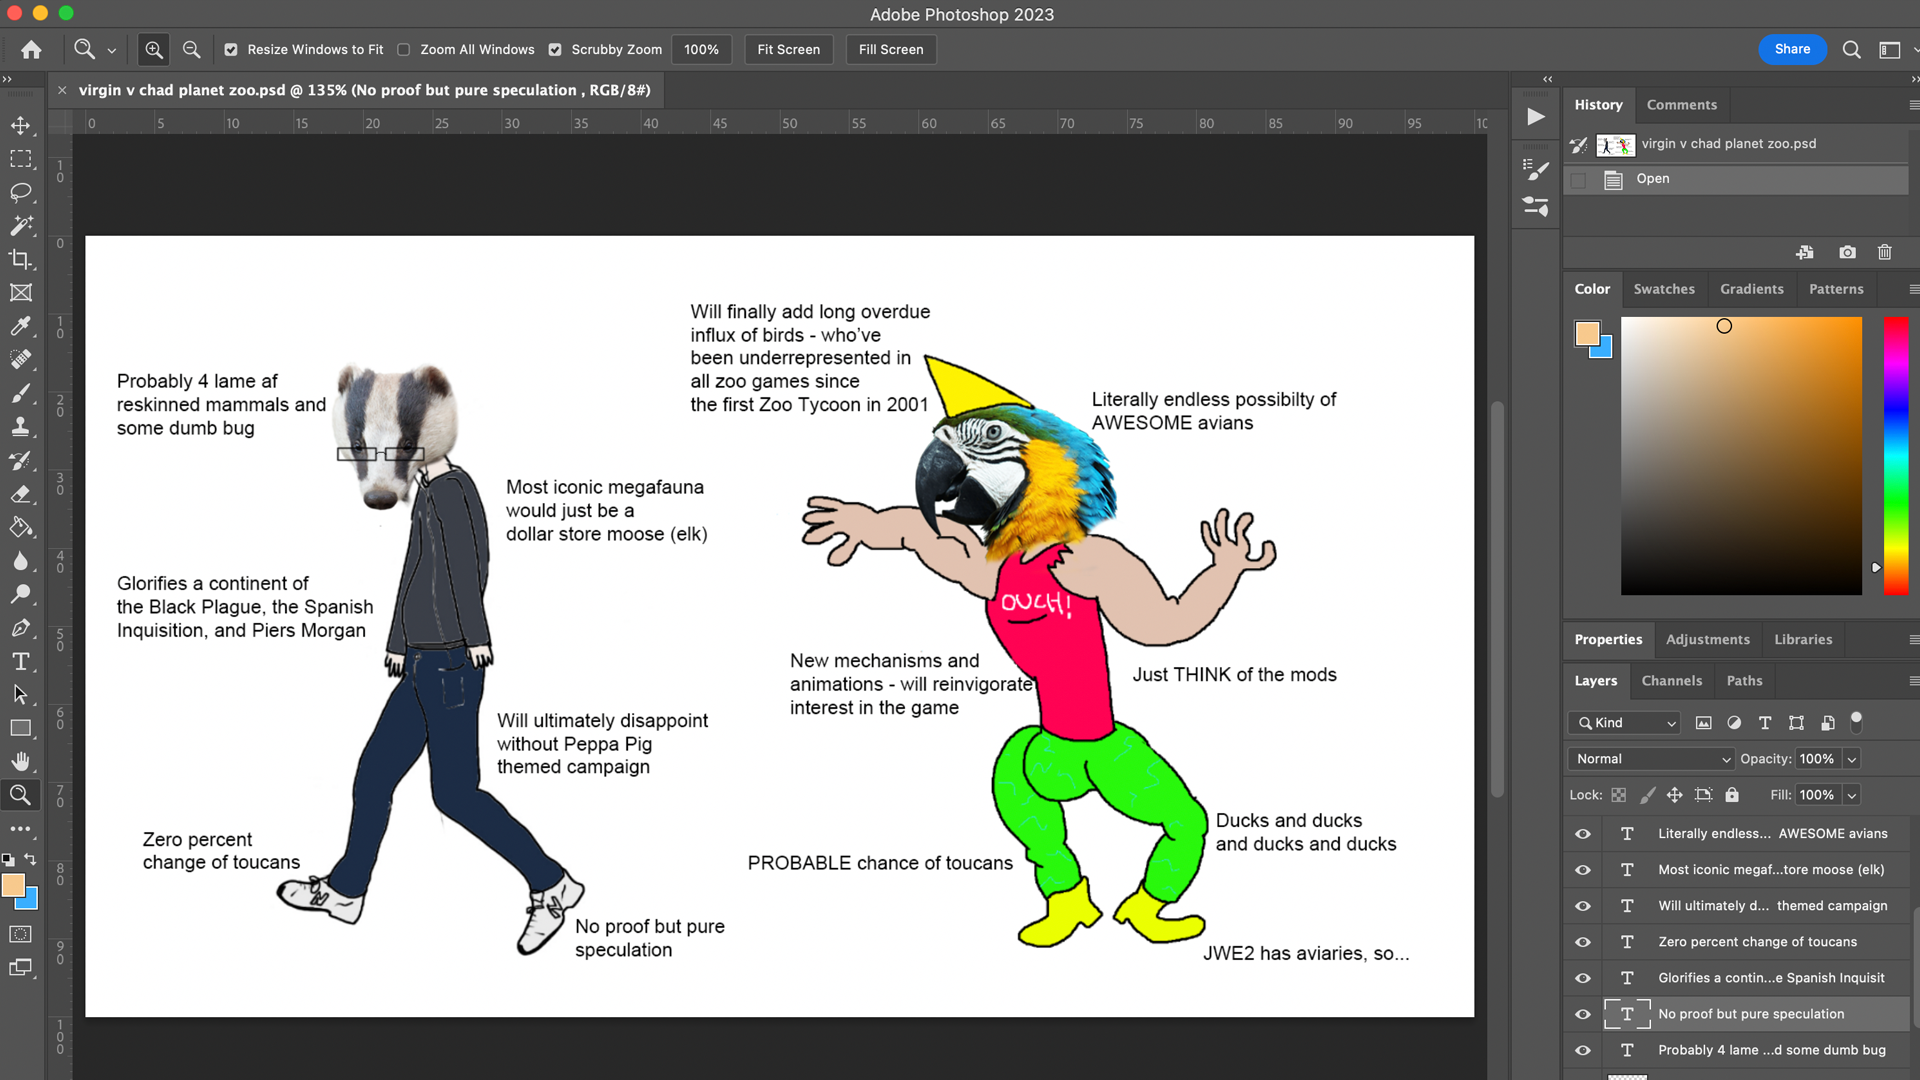Switch to the Comments tab
The width and height of the screenshot is (1920, 1080).
coord(1681,105)
